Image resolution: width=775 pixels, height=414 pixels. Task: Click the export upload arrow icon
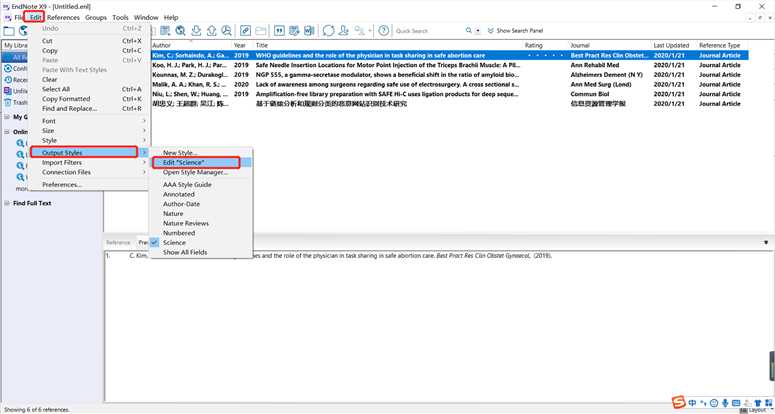212,31
